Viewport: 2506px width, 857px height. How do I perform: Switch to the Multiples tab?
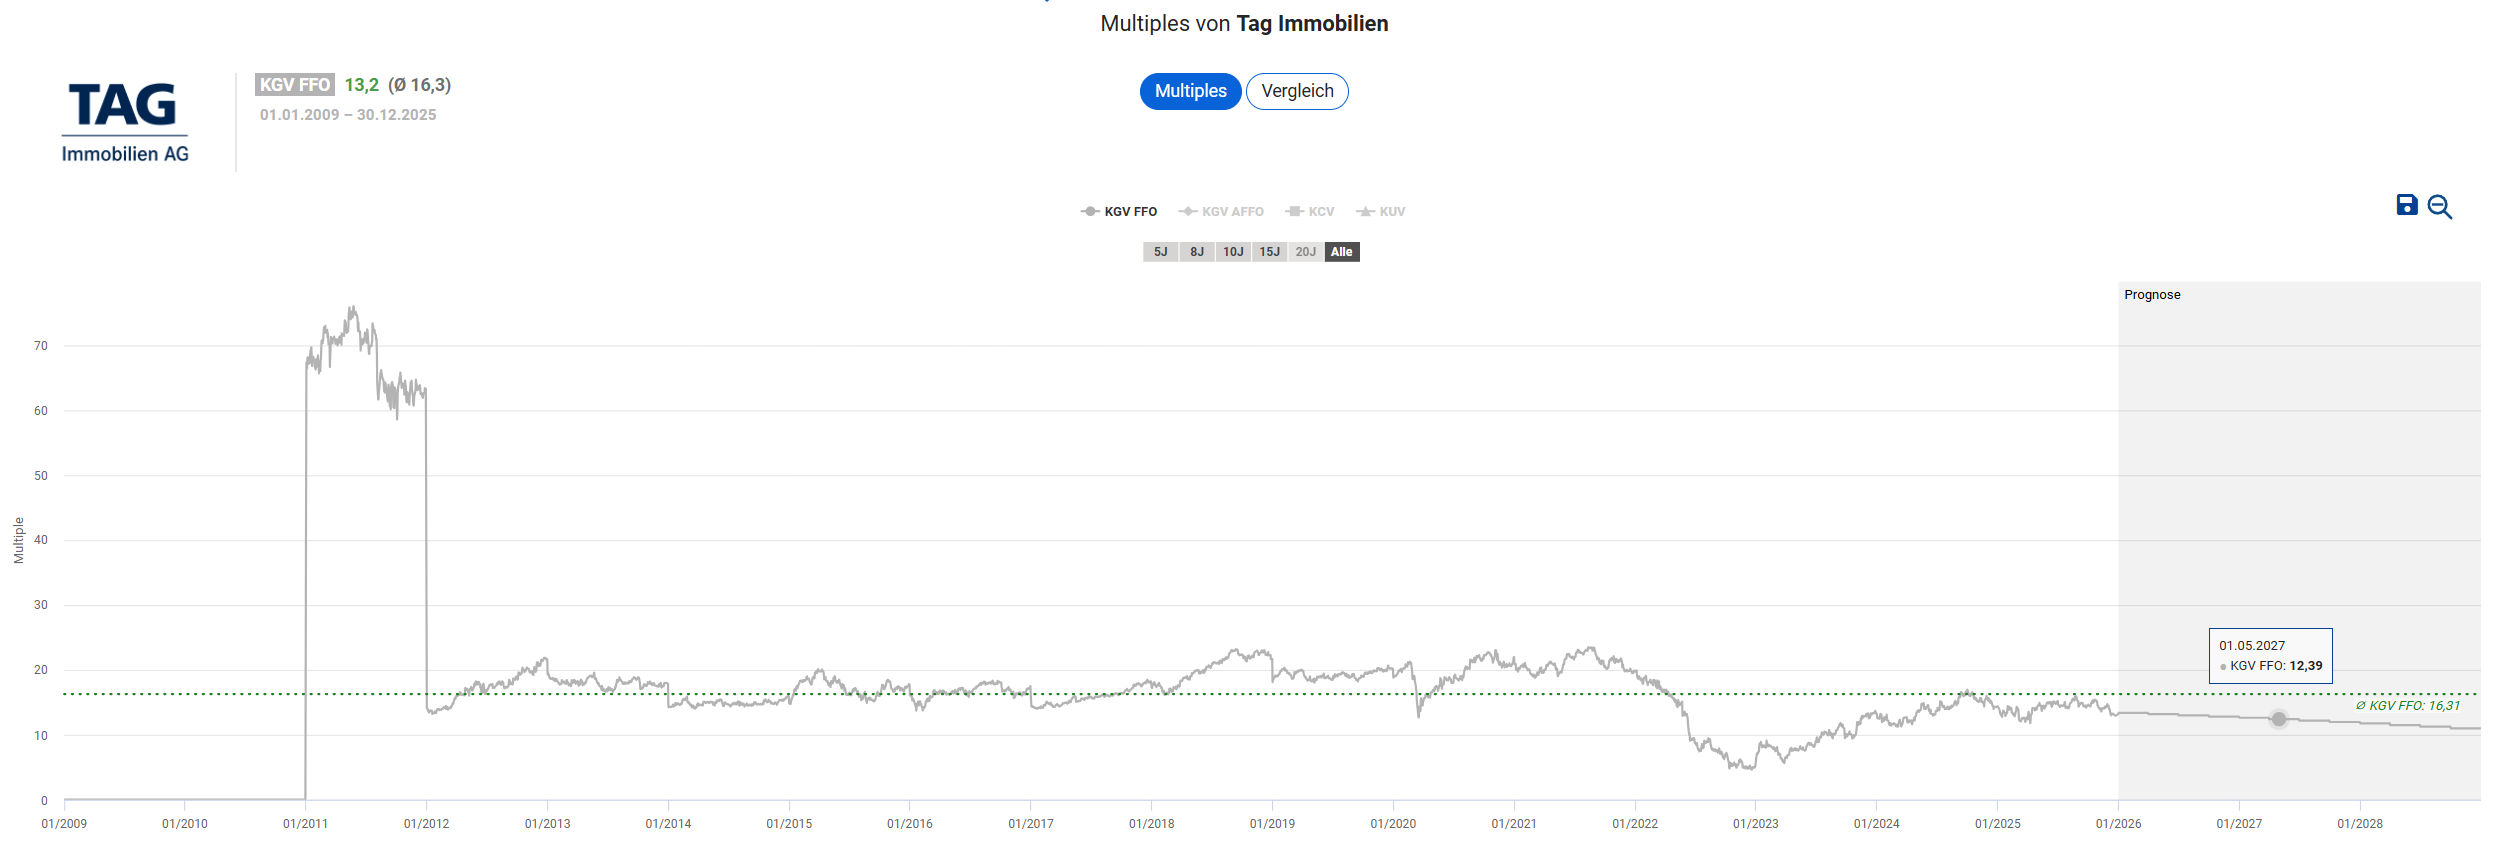pos(1190,91)
